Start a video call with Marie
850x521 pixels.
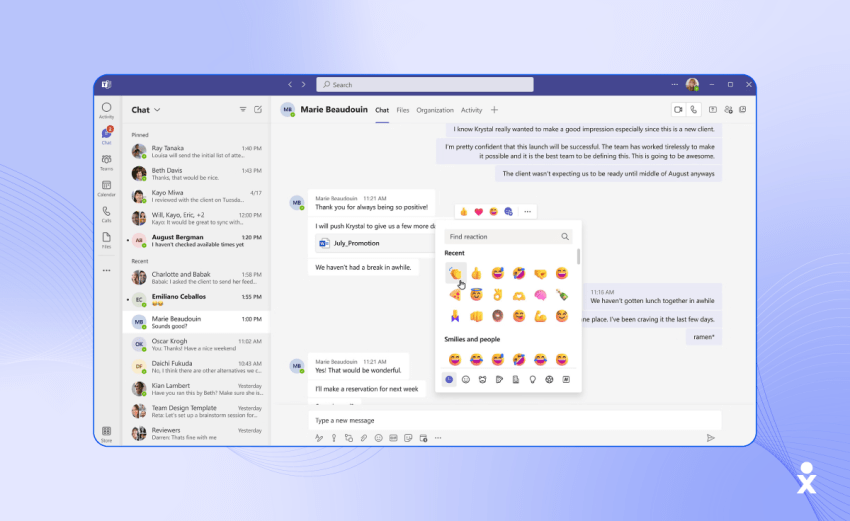(678, 110)
